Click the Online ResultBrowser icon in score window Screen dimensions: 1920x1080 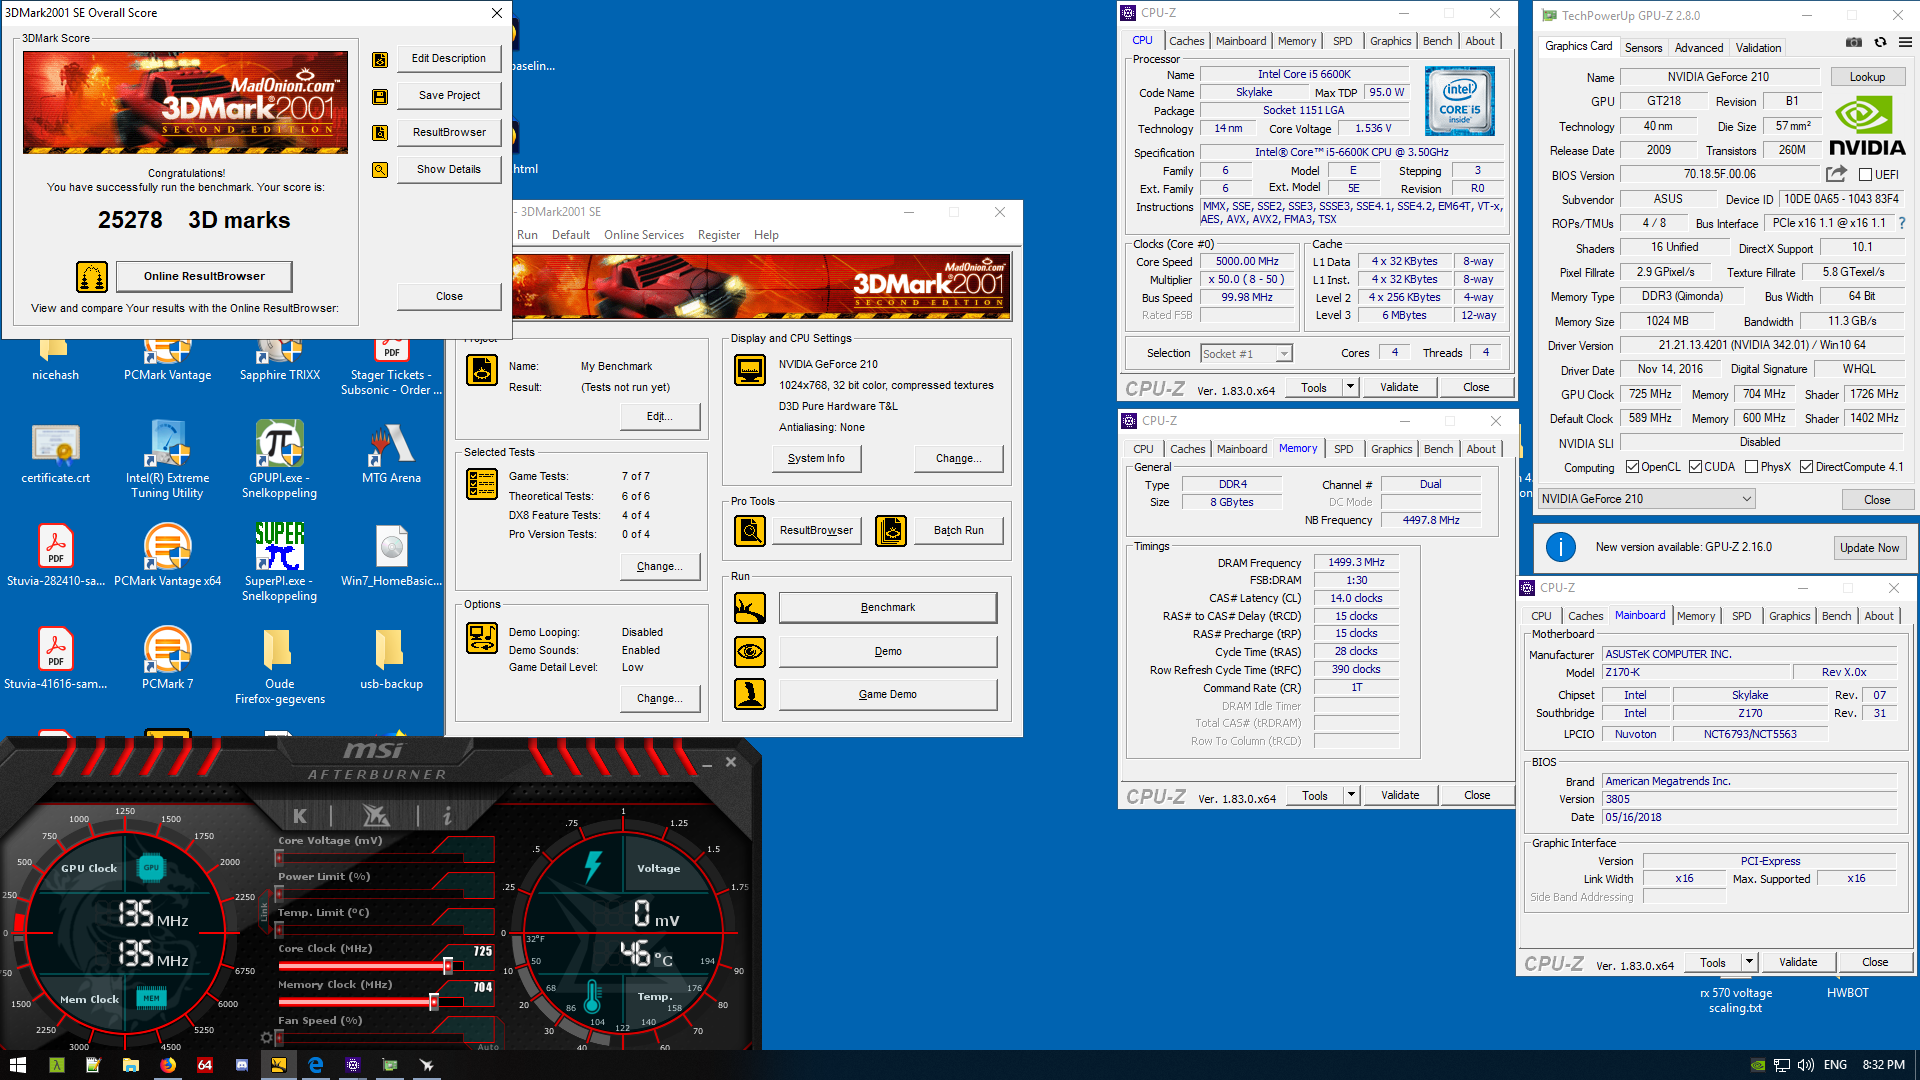92,276
